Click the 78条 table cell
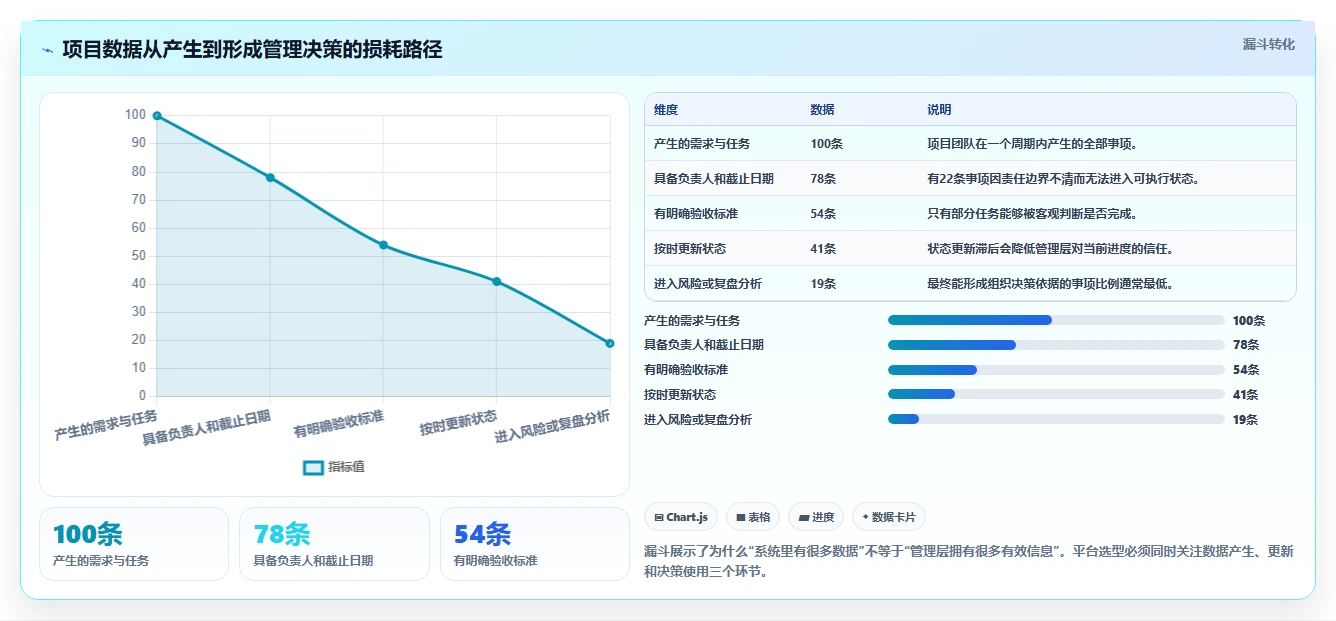This screenshot has height=621, width=1336. click(x=824, y=179)
